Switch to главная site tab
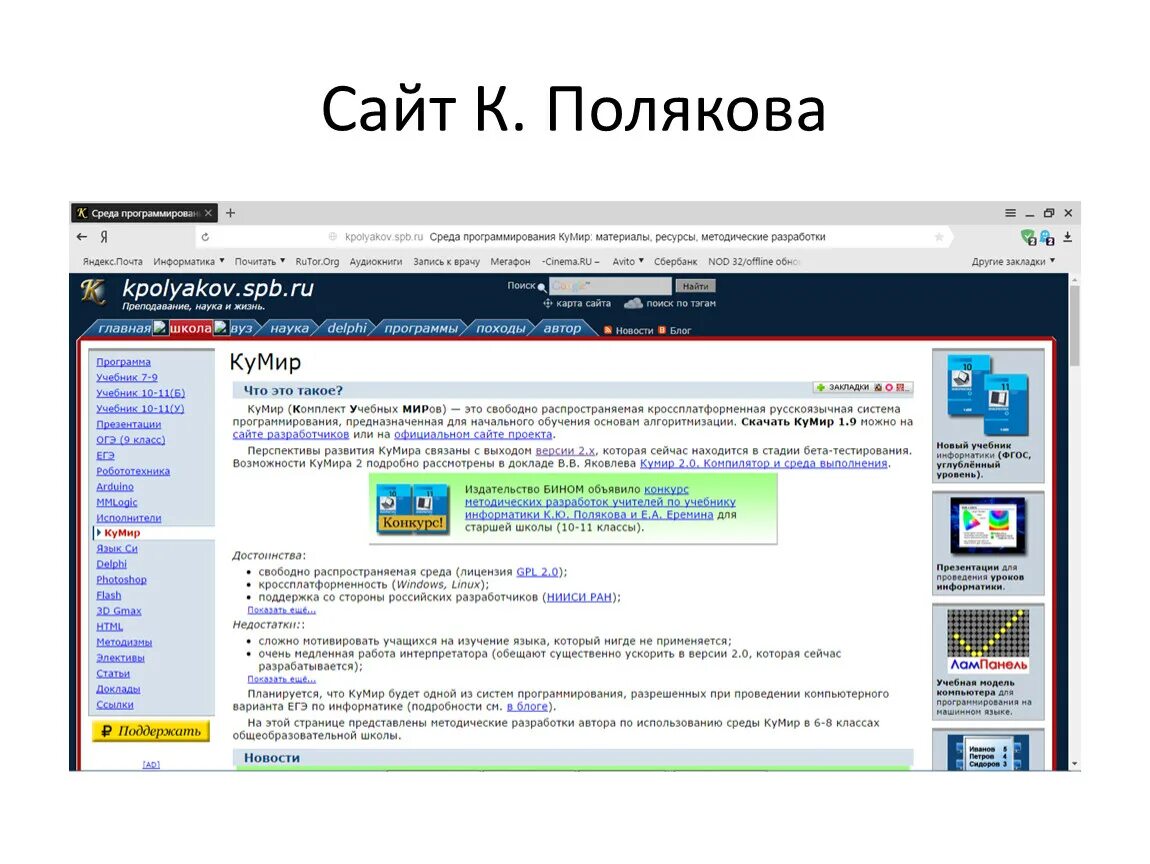The width and height of the screenshot is (1150, 864). (x=124, y=329)
